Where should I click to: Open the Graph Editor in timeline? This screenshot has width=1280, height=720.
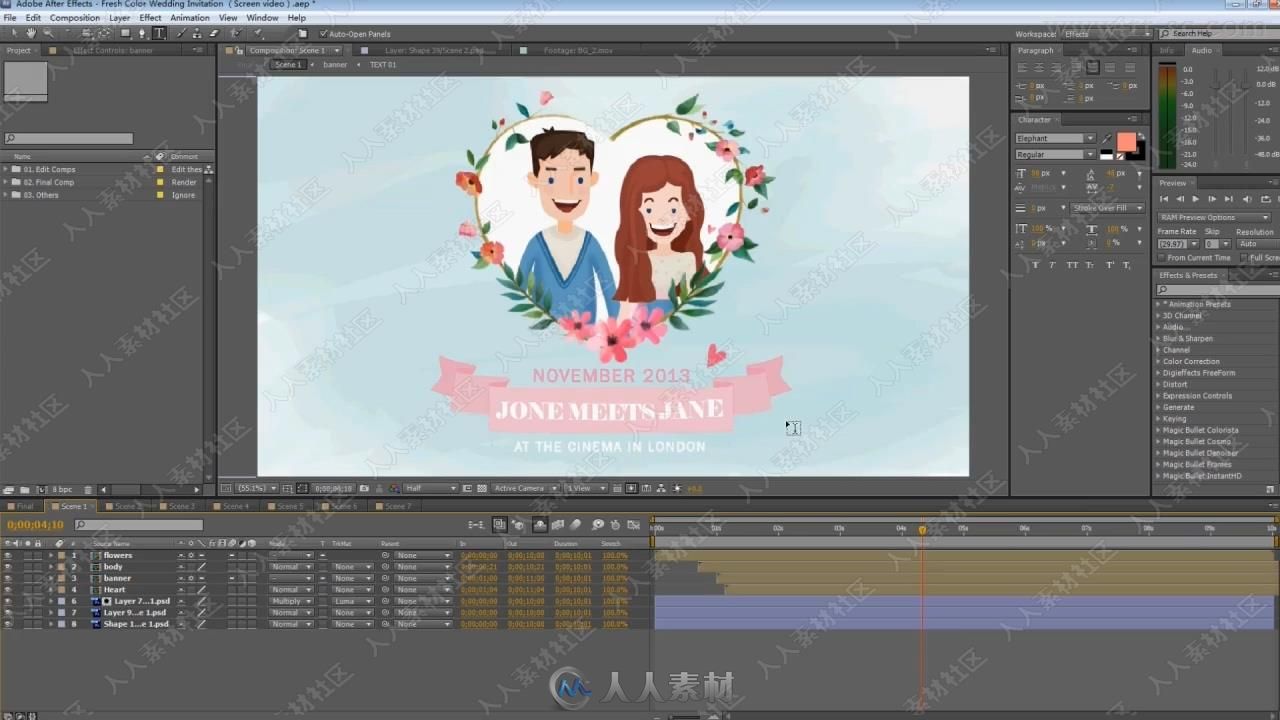[x=634, y=524]
